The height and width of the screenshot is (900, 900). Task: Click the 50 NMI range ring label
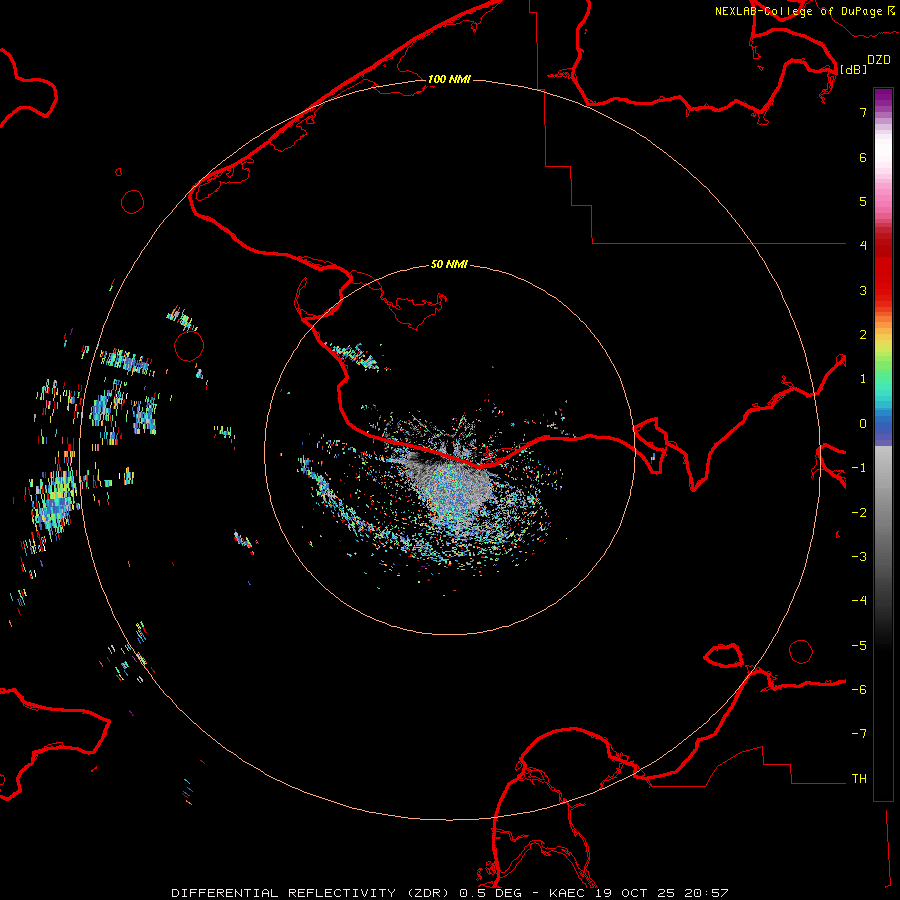(x=449, y=264)
